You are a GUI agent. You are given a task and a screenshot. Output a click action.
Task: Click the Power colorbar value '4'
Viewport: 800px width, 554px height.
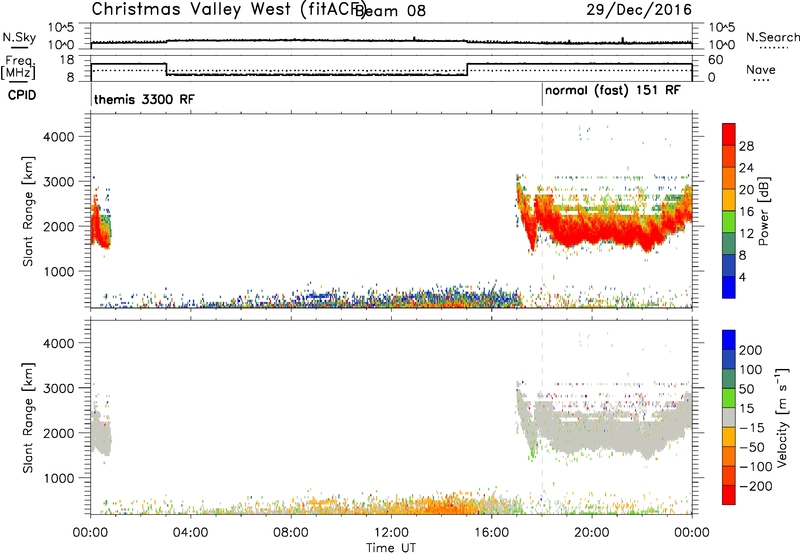tap(743, 277)
